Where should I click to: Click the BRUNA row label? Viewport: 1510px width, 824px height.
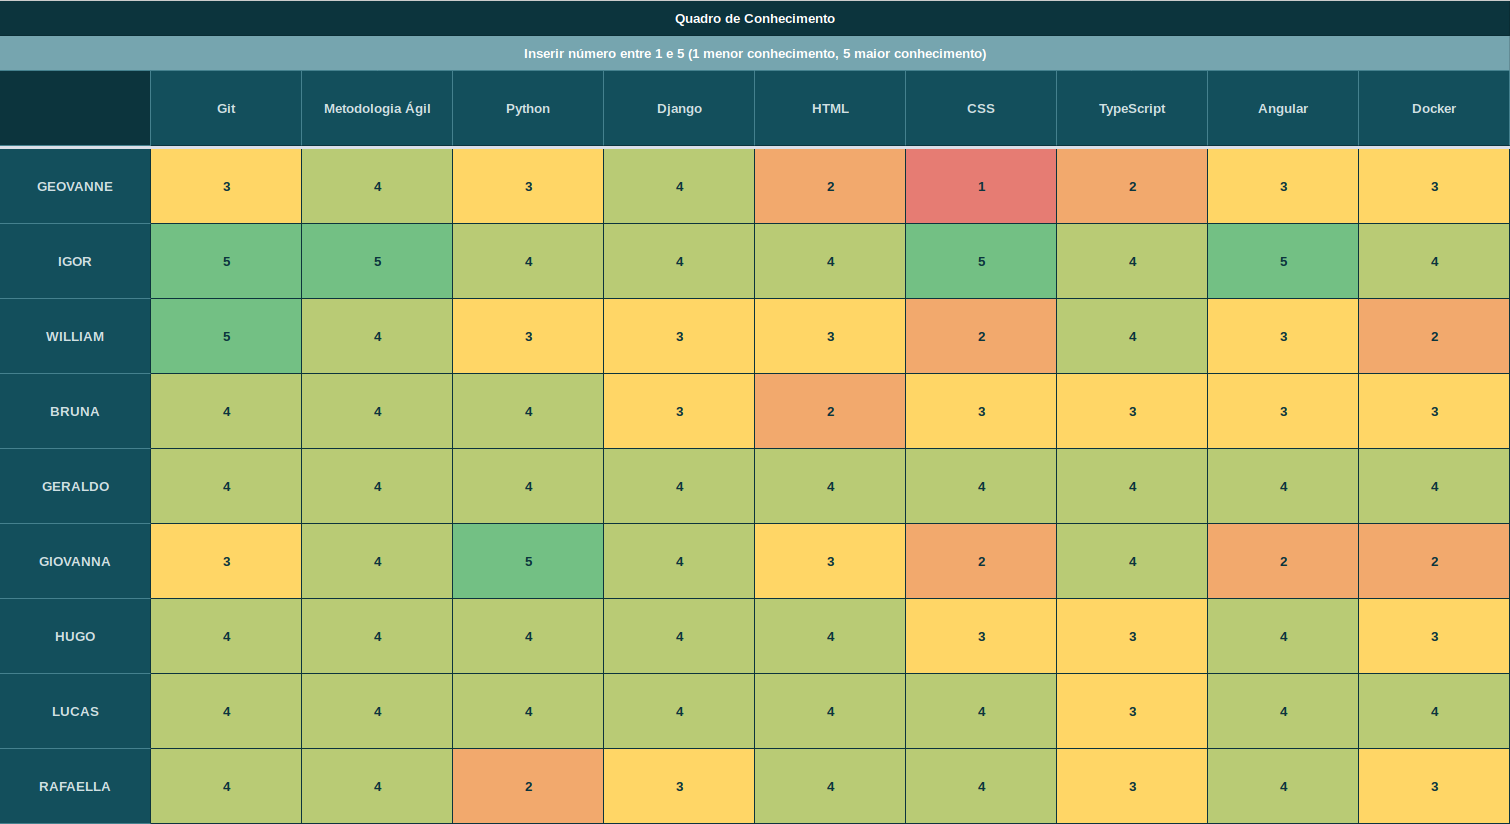(75, 411)
